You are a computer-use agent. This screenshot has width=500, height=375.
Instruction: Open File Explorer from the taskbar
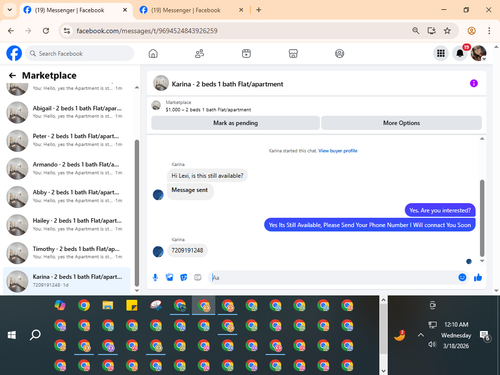[108, 305]
